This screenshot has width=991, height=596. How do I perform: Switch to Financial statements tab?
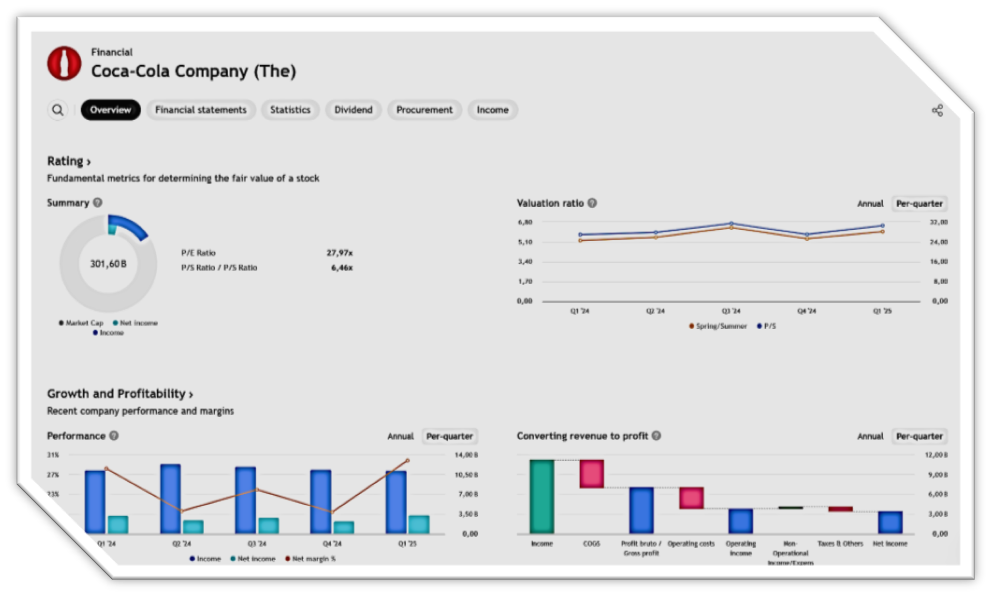tap(201, 110)
